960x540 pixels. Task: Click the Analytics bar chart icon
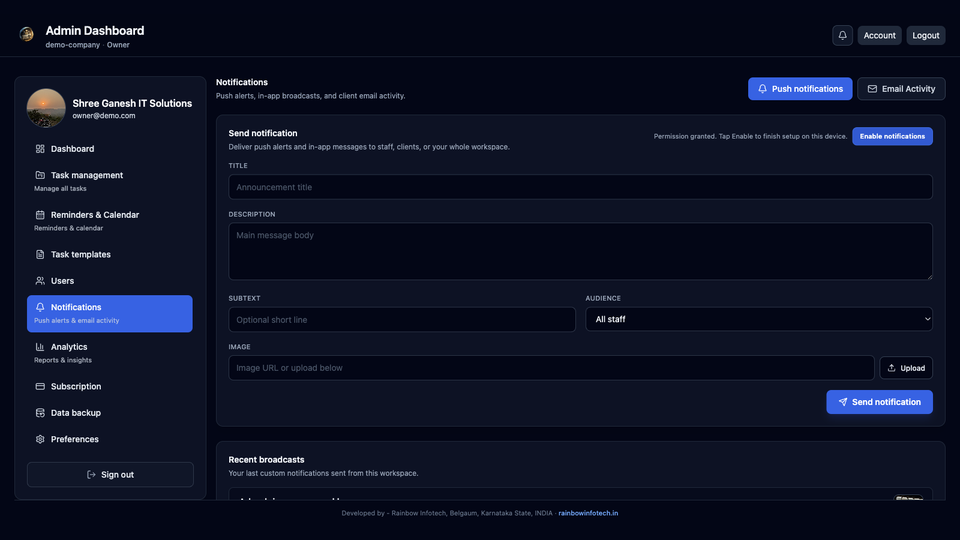pos(40,347)
